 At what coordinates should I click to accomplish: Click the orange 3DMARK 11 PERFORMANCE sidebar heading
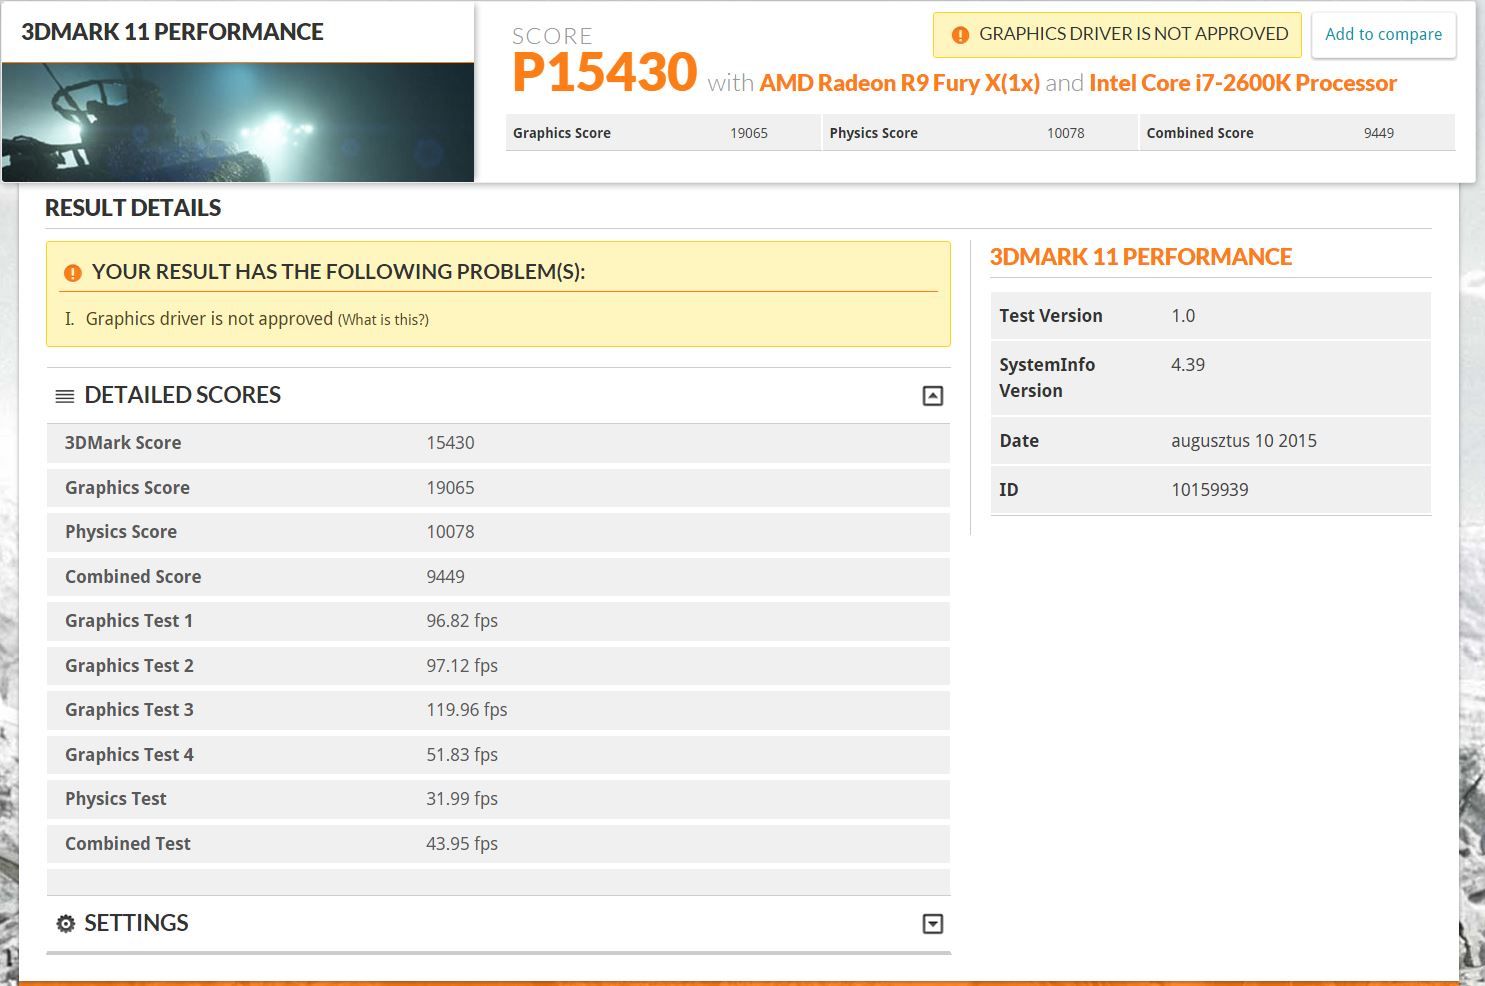[x=1141, y=257]
